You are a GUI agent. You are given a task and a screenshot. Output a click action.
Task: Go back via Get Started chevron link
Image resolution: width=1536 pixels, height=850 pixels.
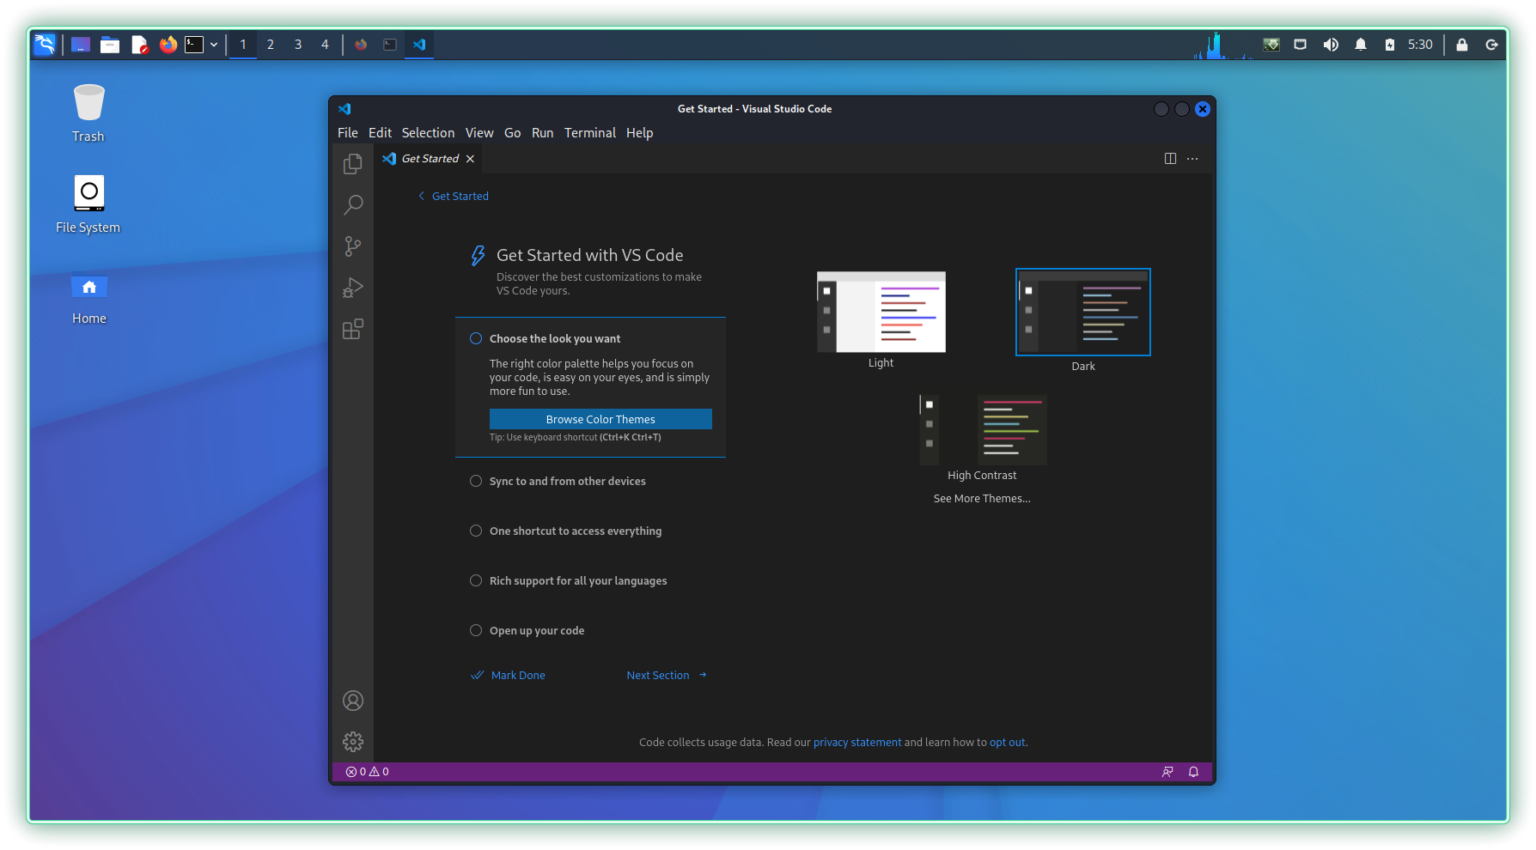click(453, 196)
